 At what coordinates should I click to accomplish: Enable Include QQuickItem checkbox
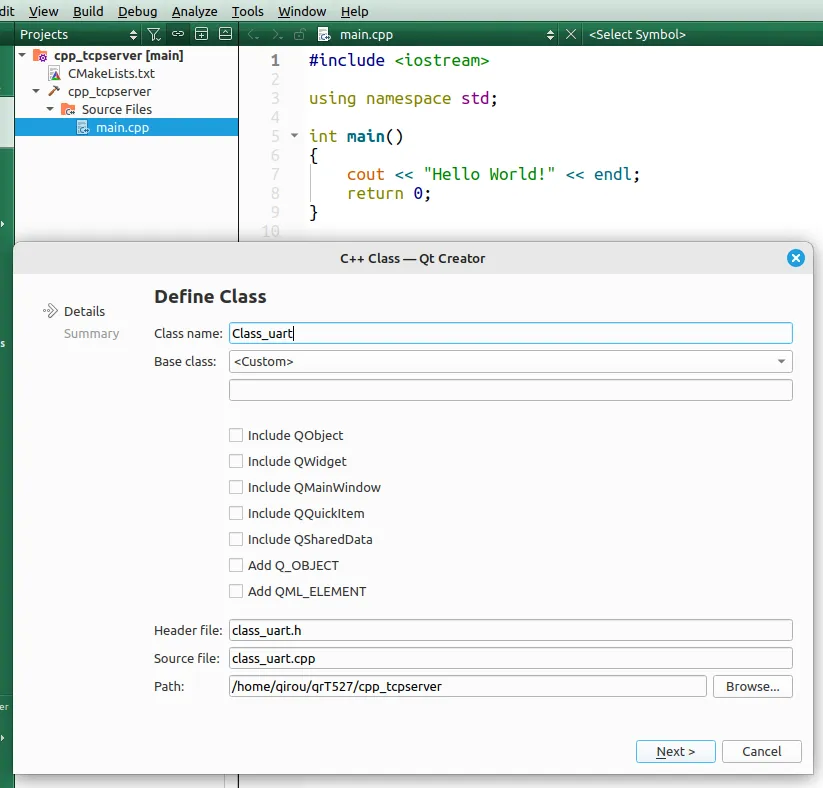pos(236,513)
